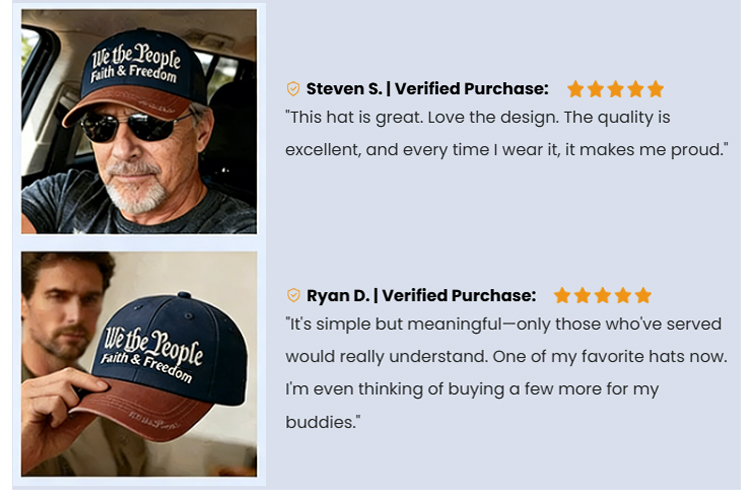Click the verified shield icon beside Steven S.
This screenshot has width=750, height=500.
click(x=293, y=89)
